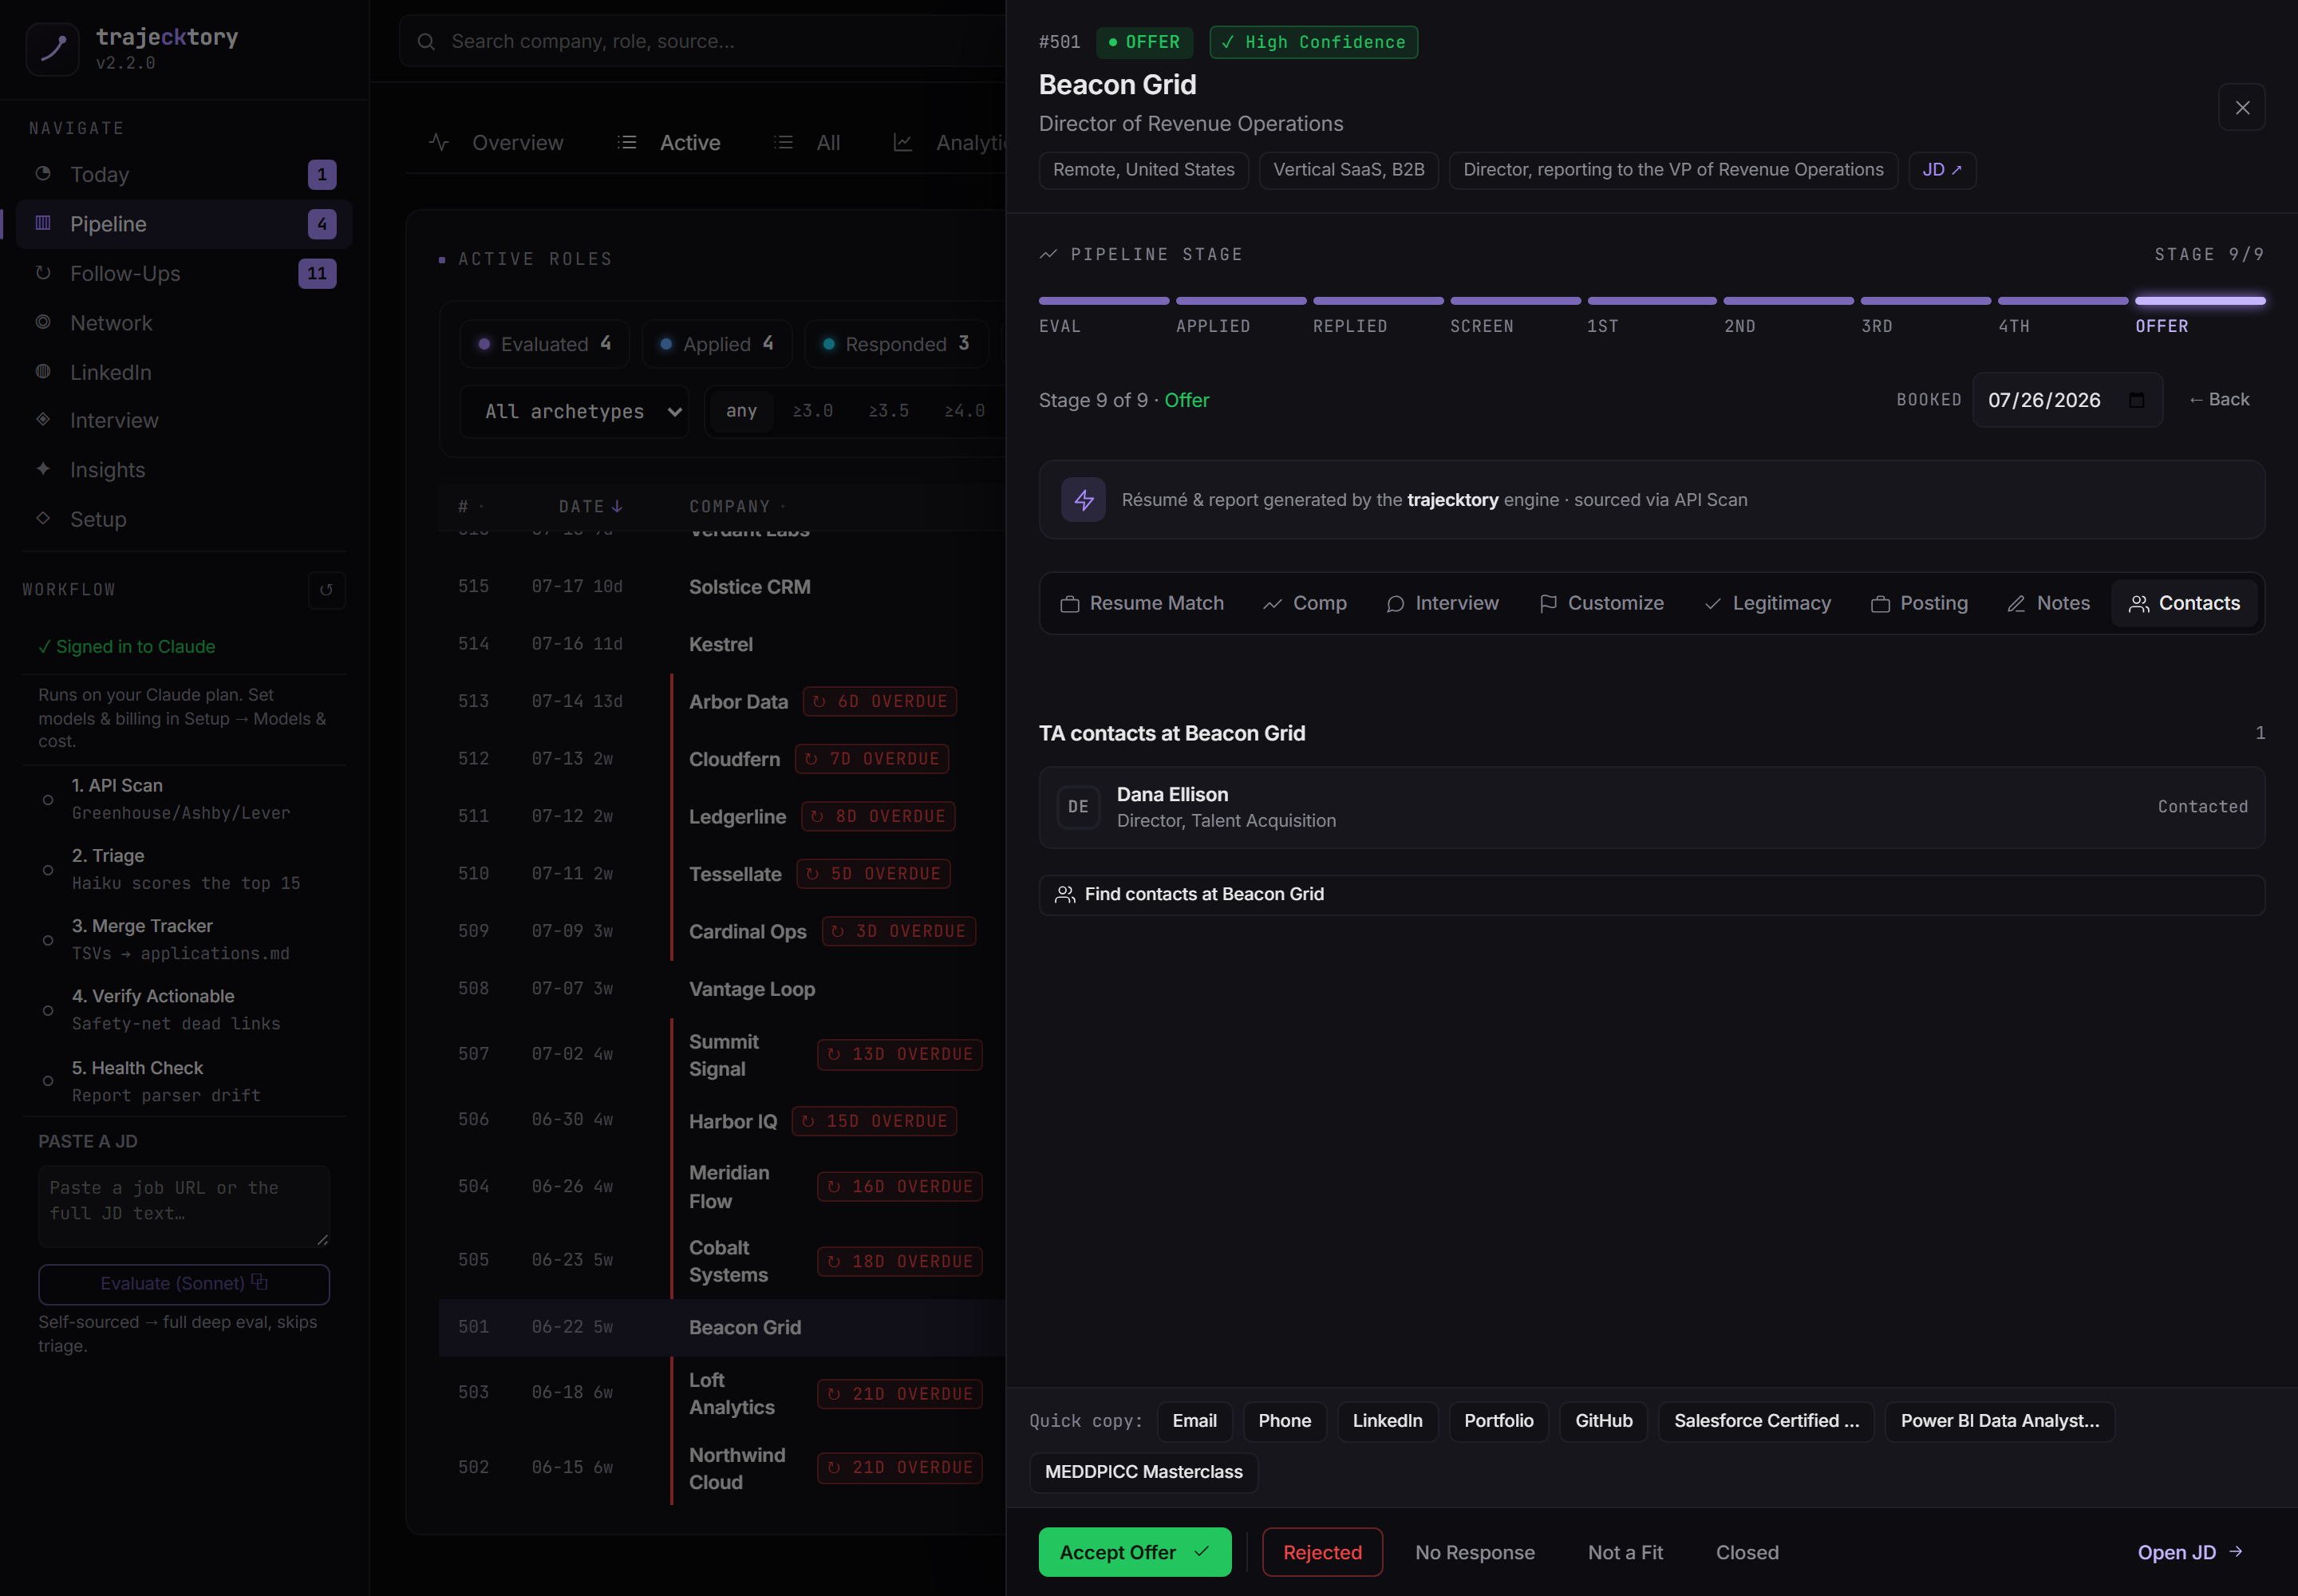Click Find contacts at Beacon Grid
The image size is (2298, 1596).
point(1652,895)
